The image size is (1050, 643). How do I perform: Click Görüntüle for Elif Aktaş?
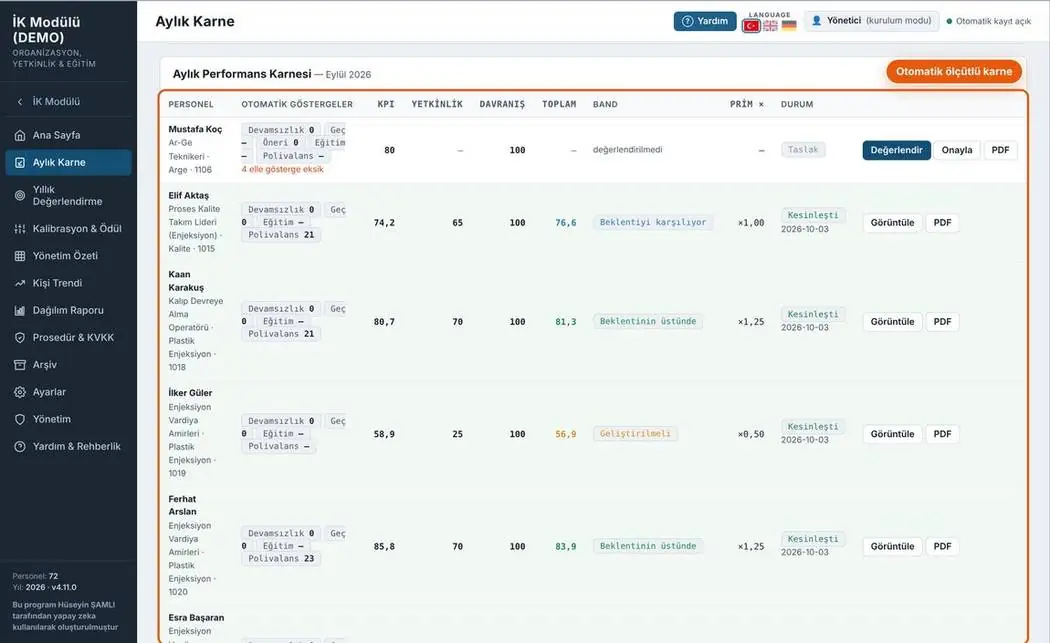click(893, 223)
